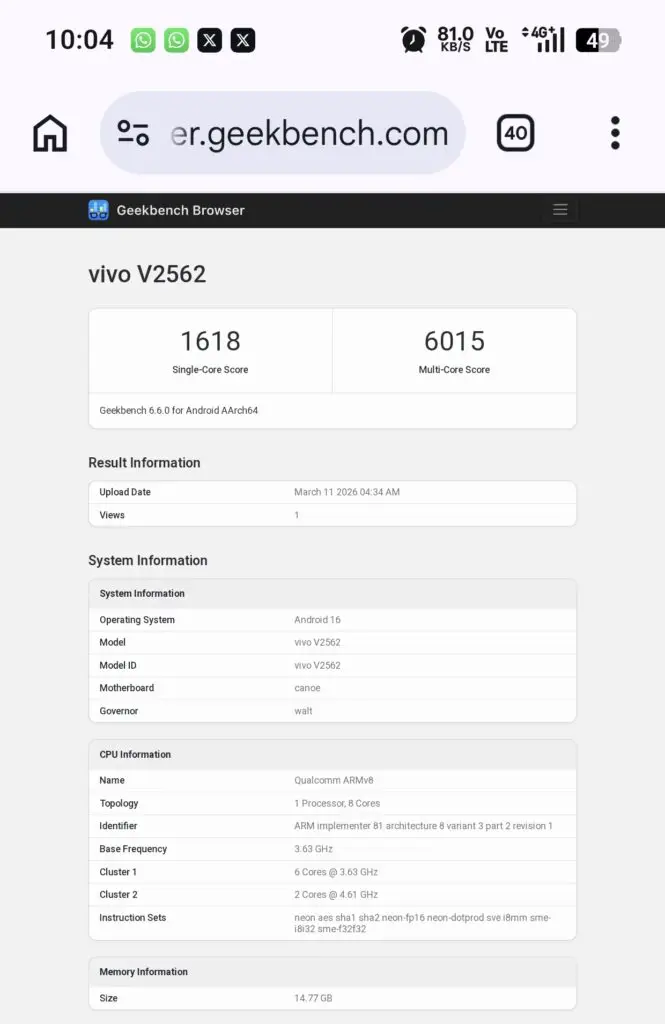Click the 1618 Single-Core Score
This screenshot has width=665, height=1024.
pos(210,341)
